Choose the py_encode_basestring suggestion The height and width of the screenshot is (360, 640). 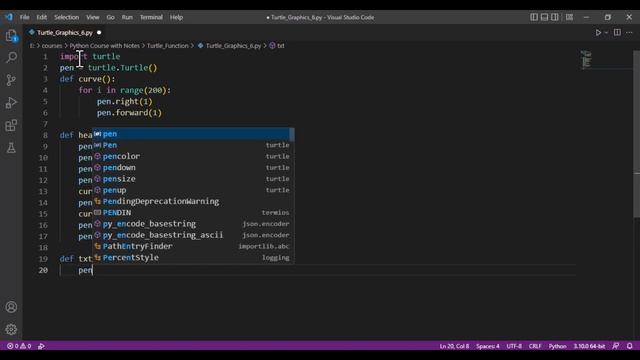tap(191, 224)
